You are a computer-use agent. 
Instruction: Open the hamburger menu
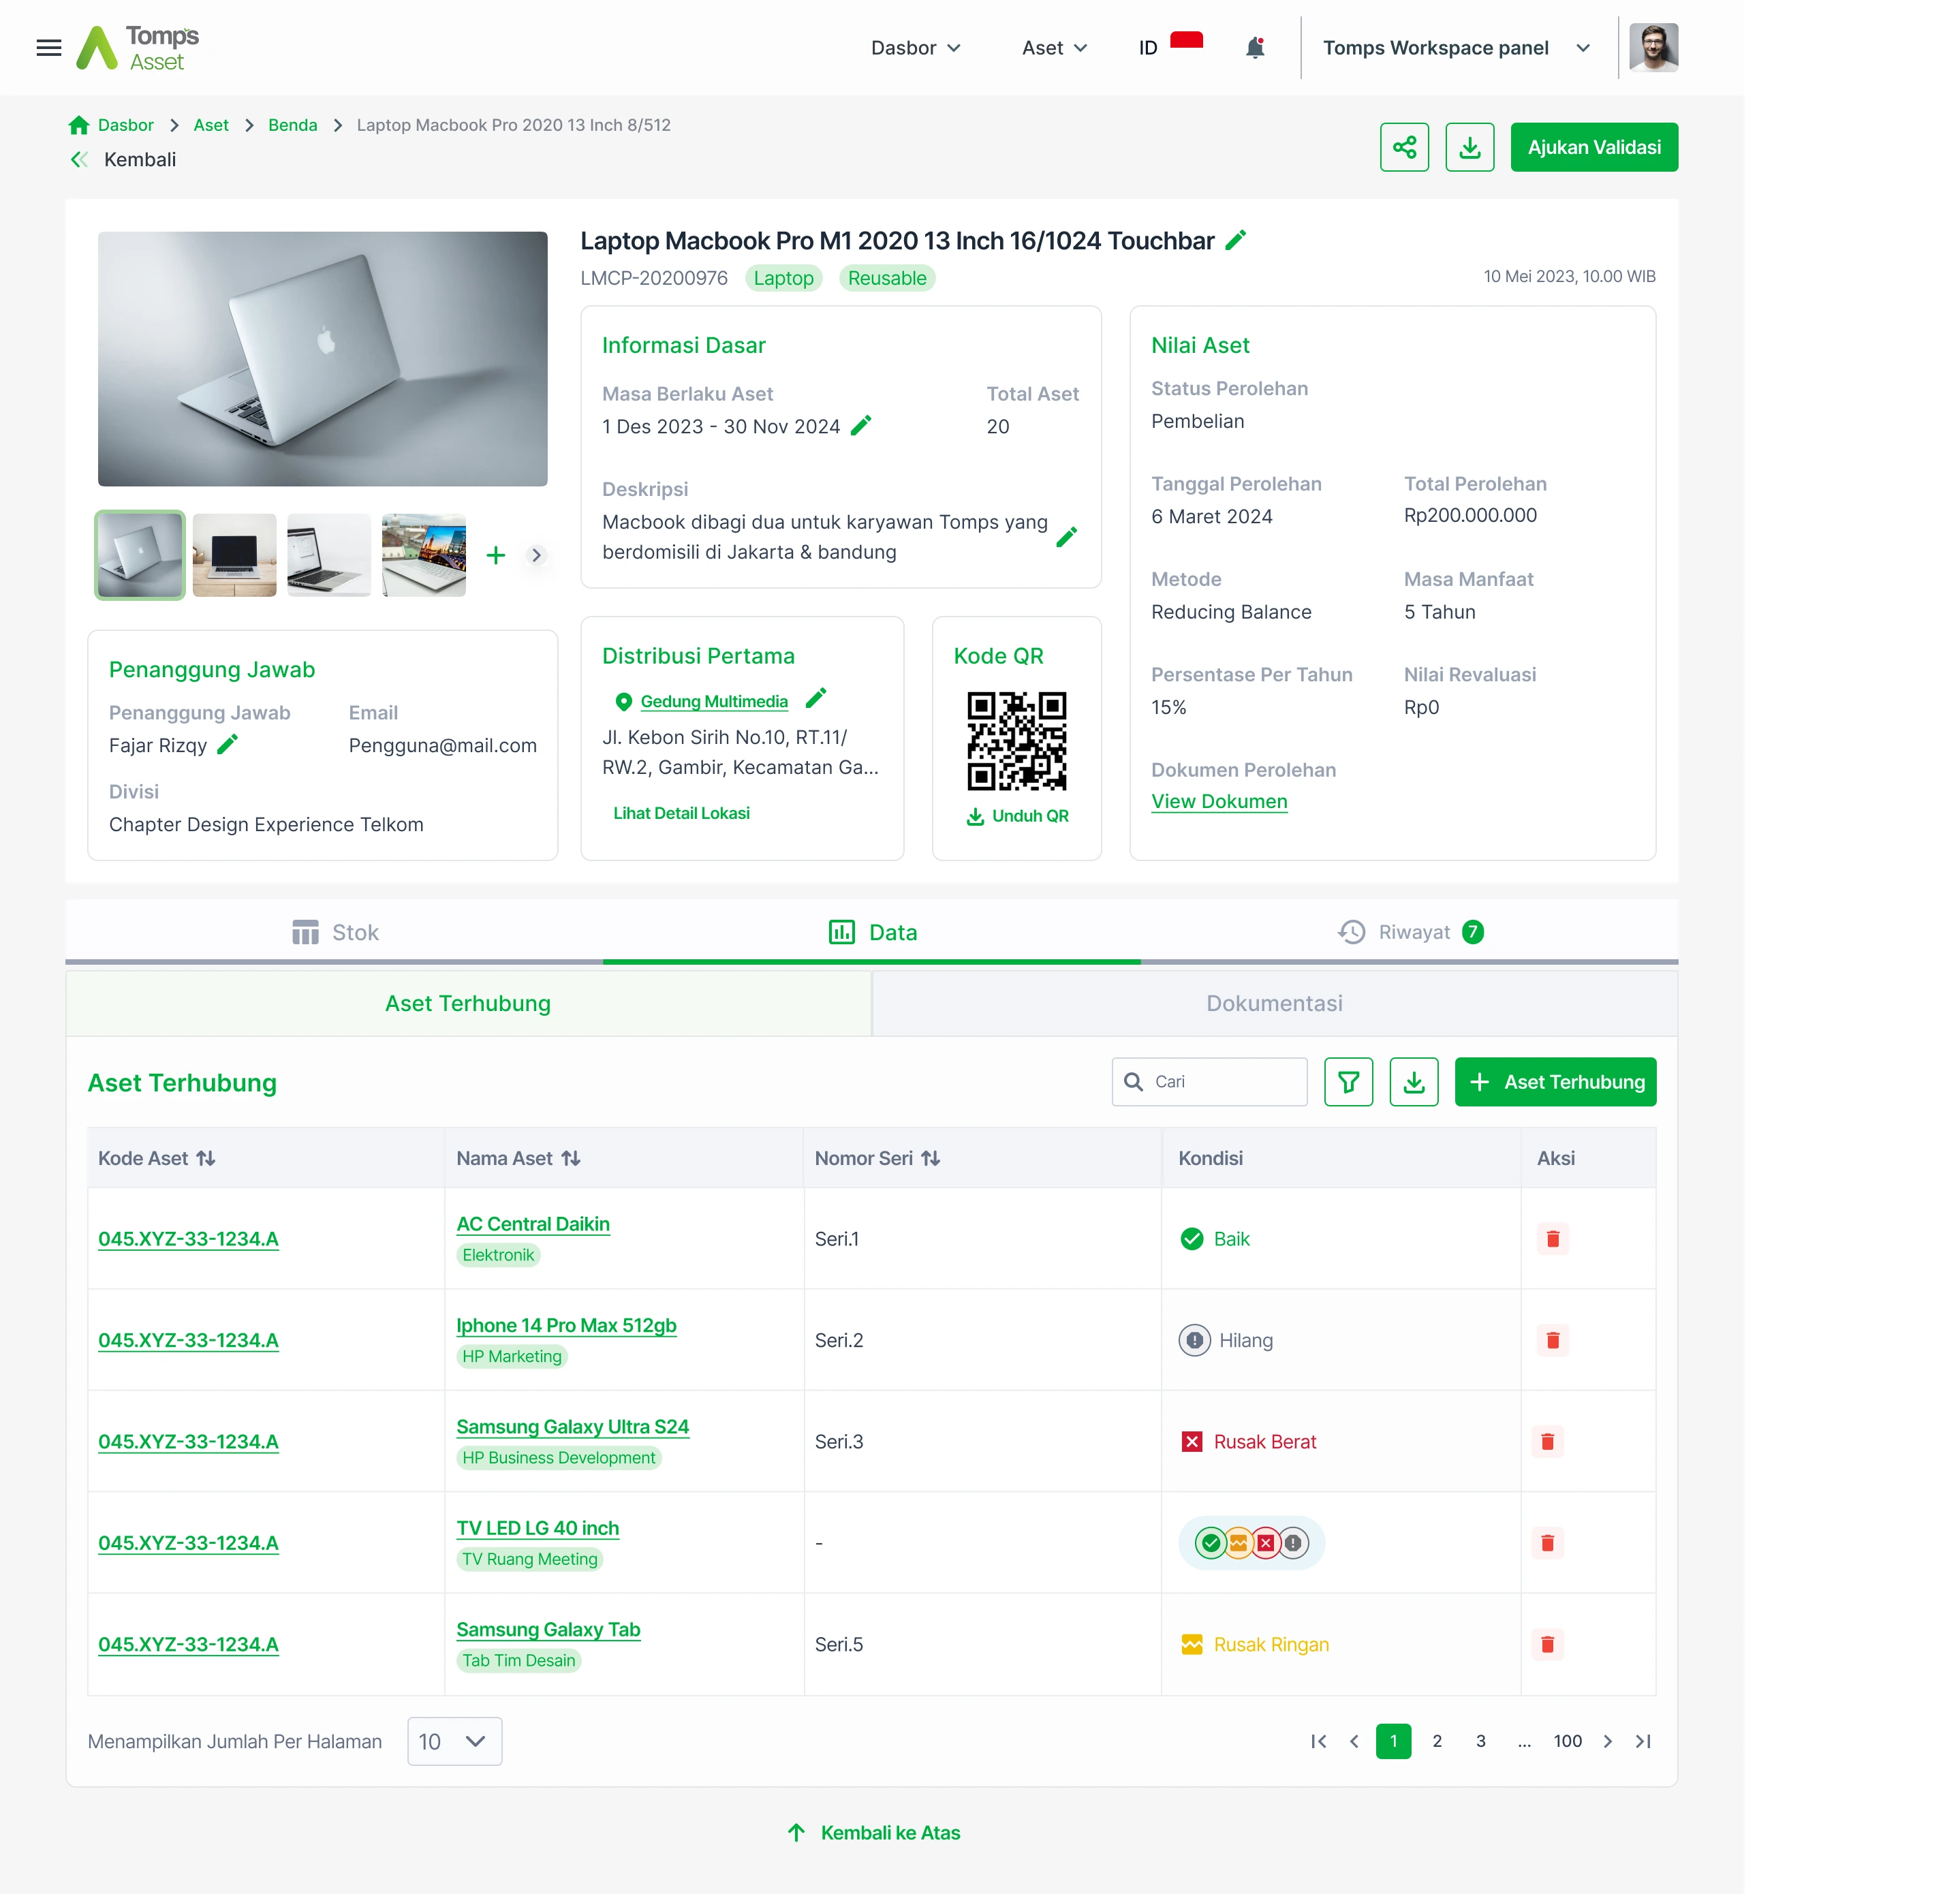48,47
